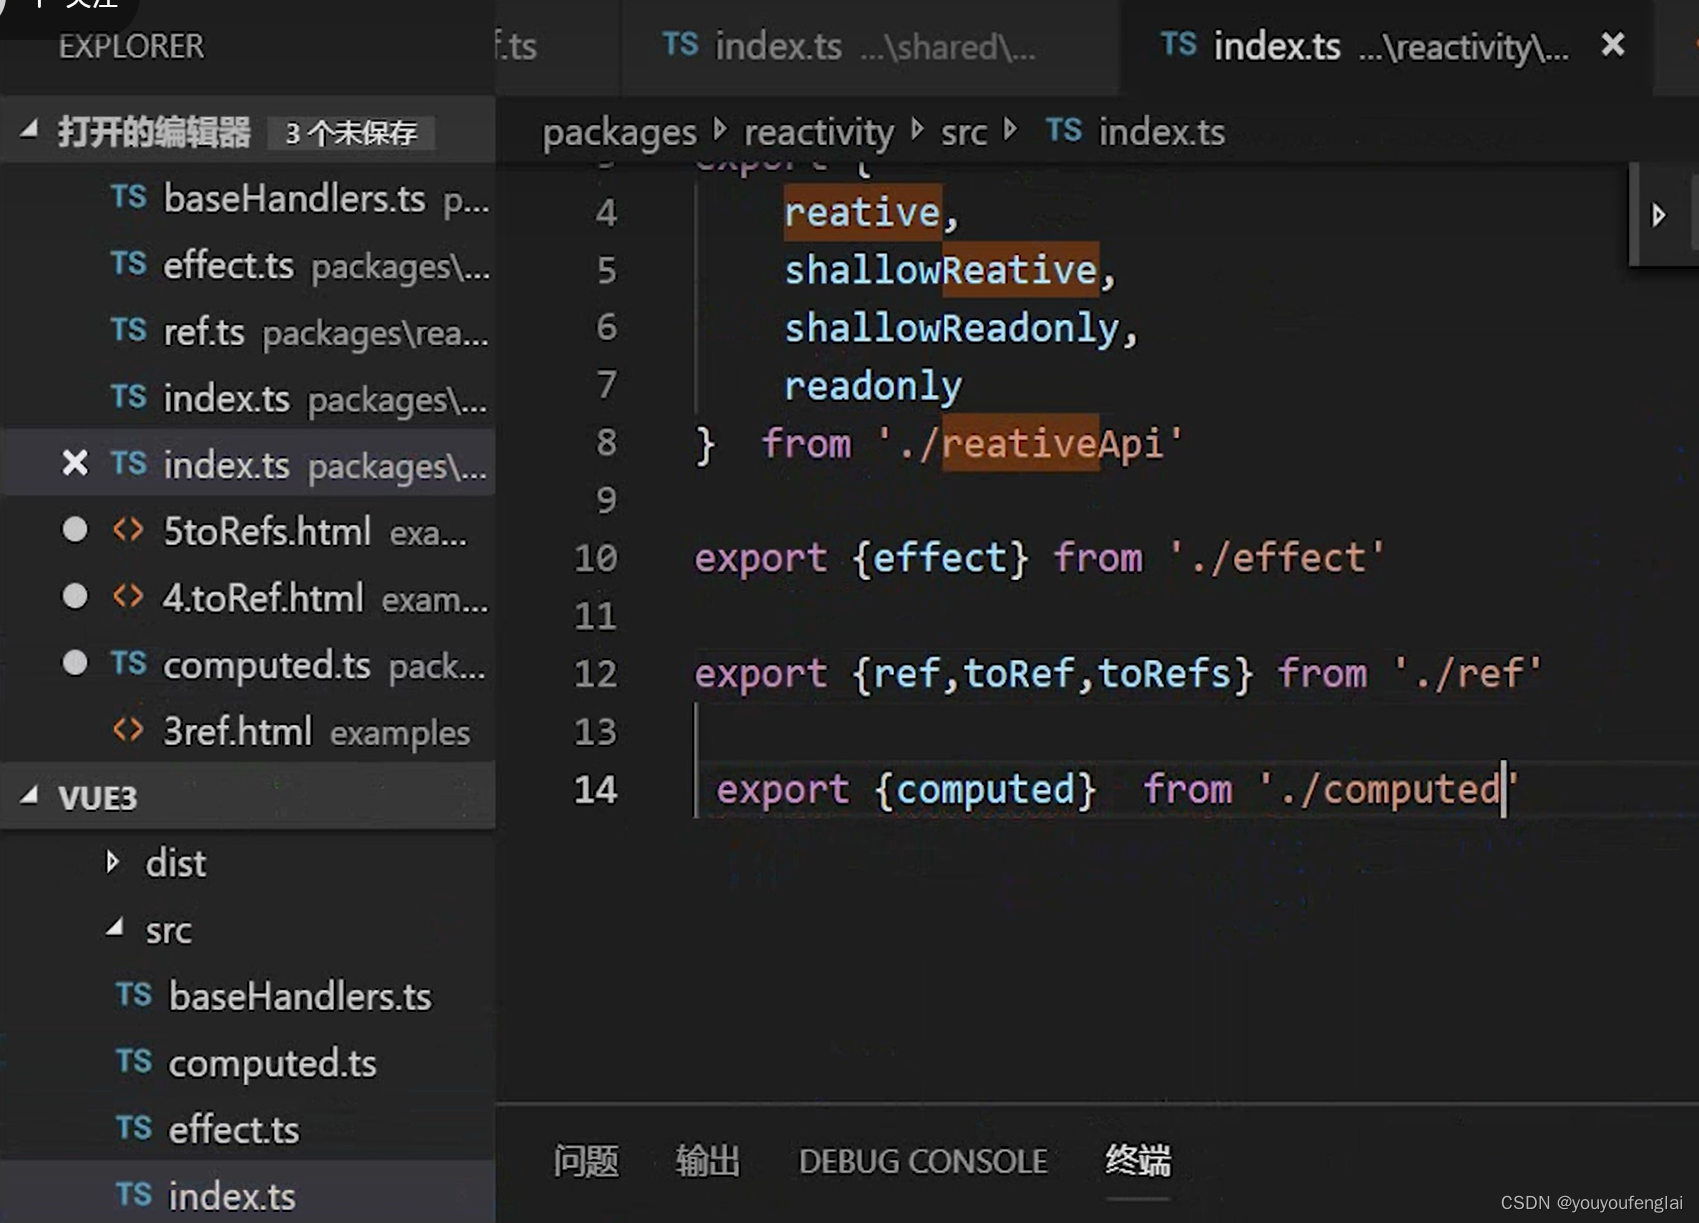Screen dimensions: 1699x1223
Task: Click packages in the breadcrumb
Action: pos(620,132)
